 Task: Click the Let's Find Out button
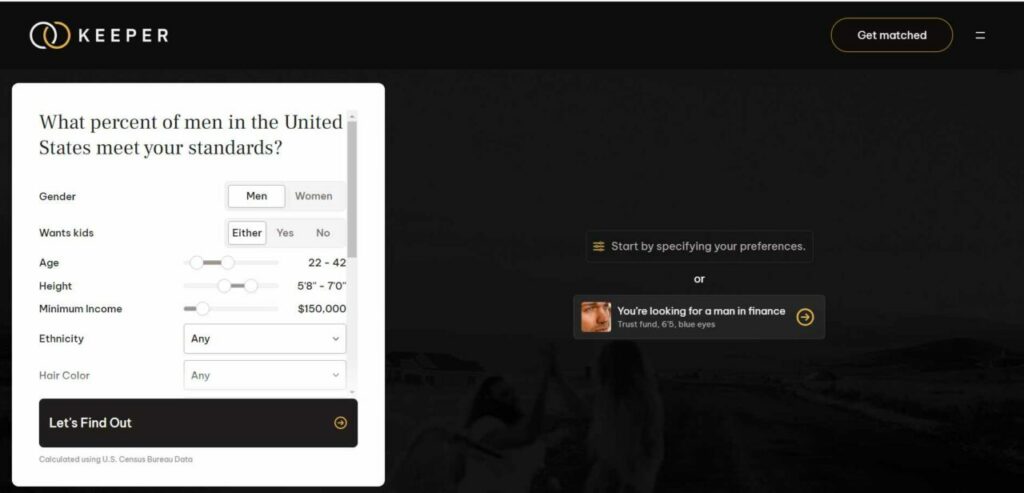click(x=198, y=423)
